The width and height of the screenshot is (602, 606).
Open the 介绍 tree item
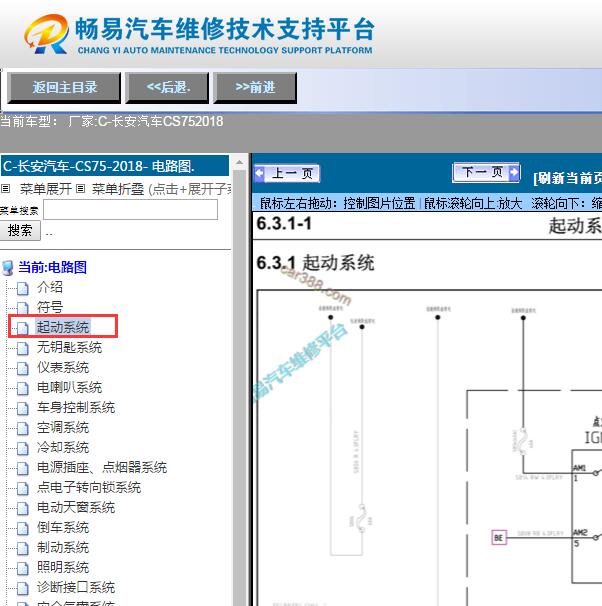(x=49, y=287)
